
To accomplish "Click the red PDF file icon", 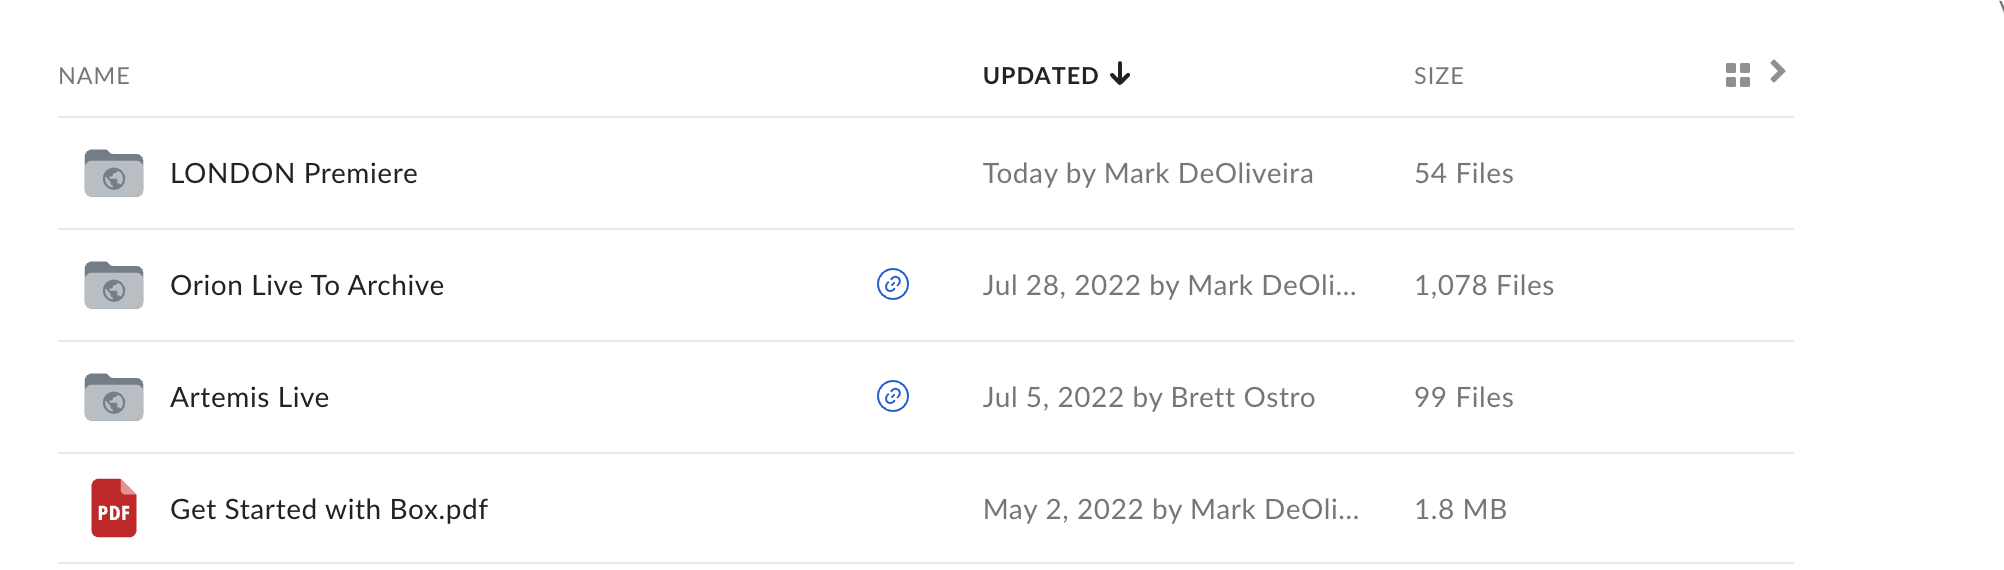I will (x=114, y=508).
